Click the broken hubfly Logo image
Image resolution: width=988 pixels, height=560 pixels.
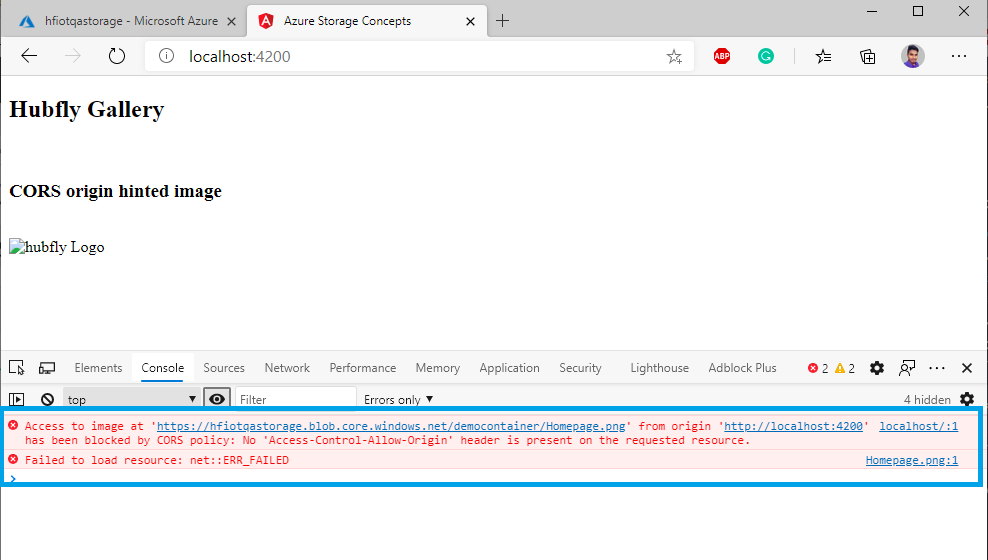pos(57,247)
